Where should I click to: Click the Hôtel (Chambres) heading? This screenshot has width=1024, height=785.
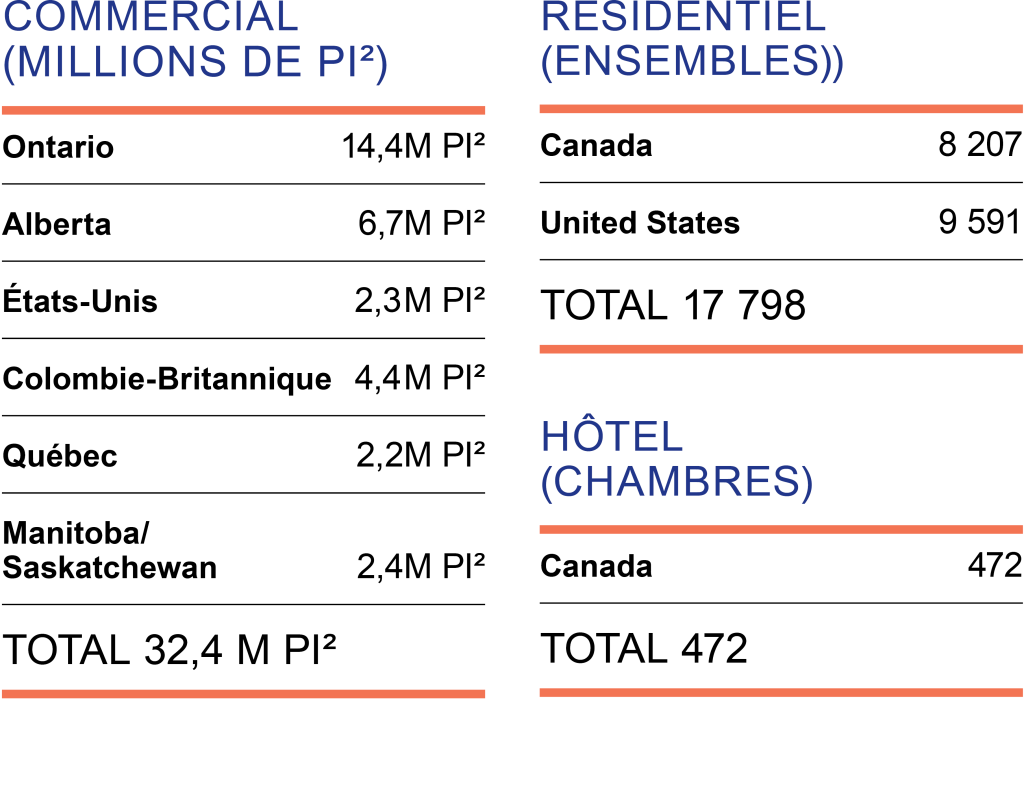(676, 460)
